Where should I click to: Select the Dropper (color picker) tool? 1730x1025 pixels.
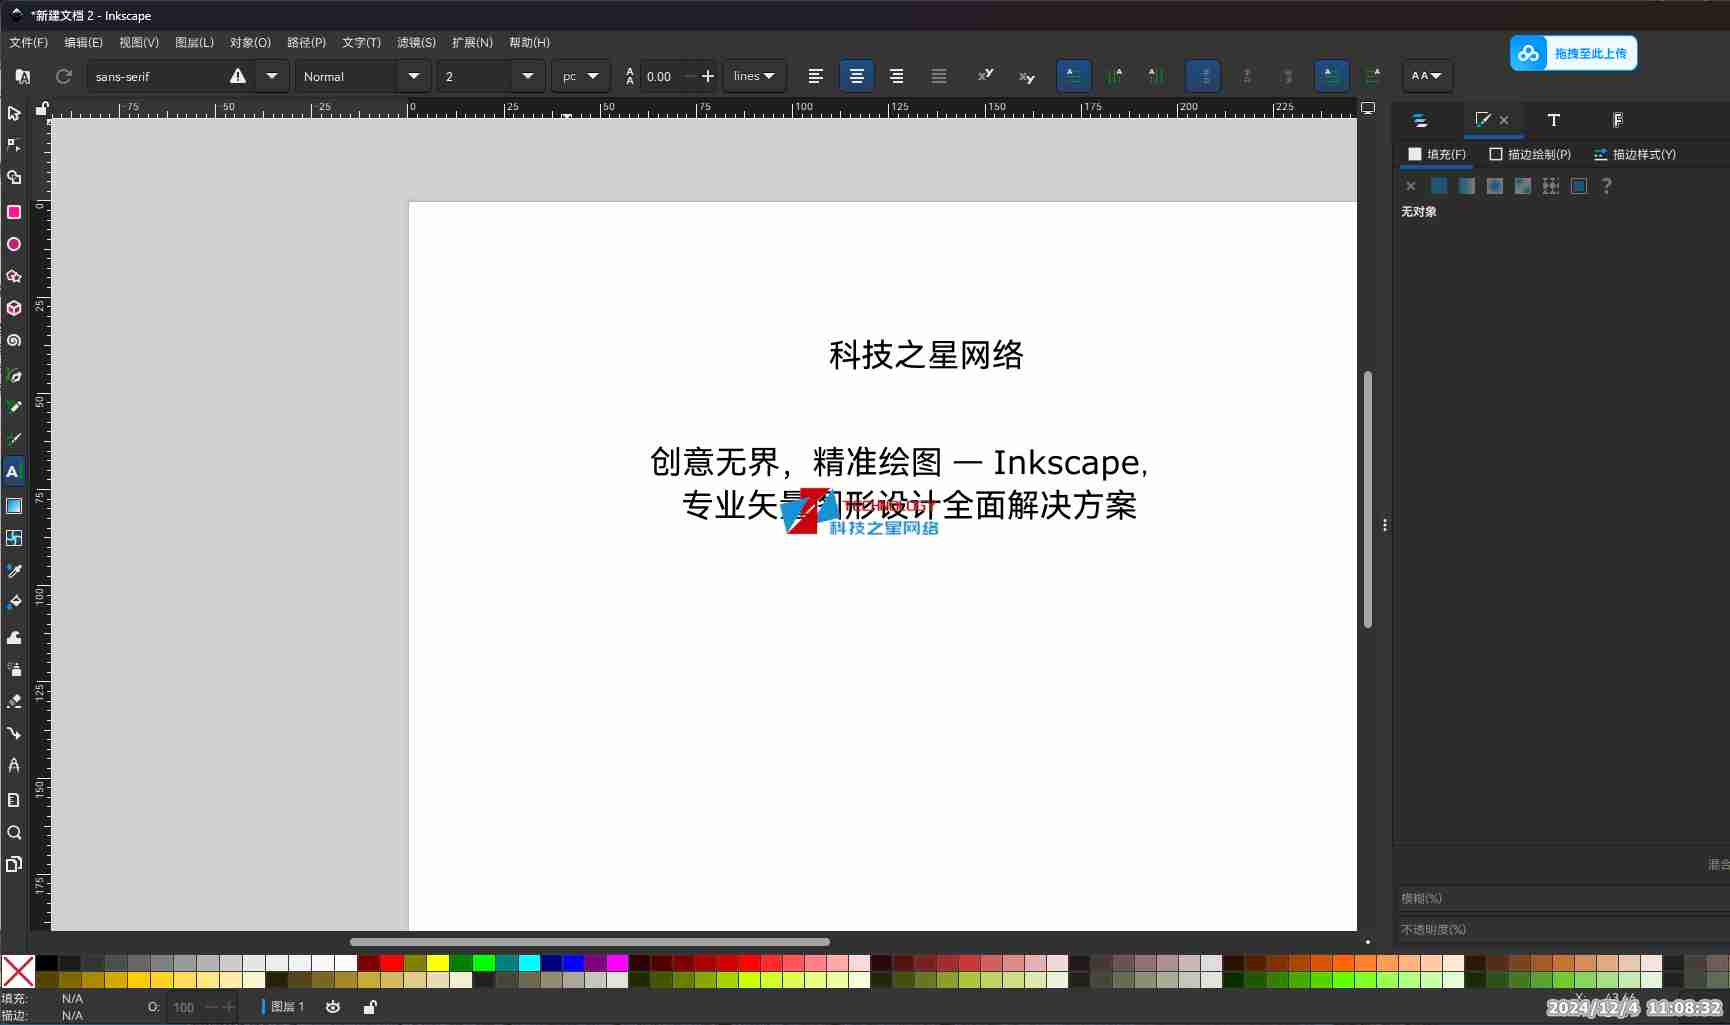[x=14, y=570]
